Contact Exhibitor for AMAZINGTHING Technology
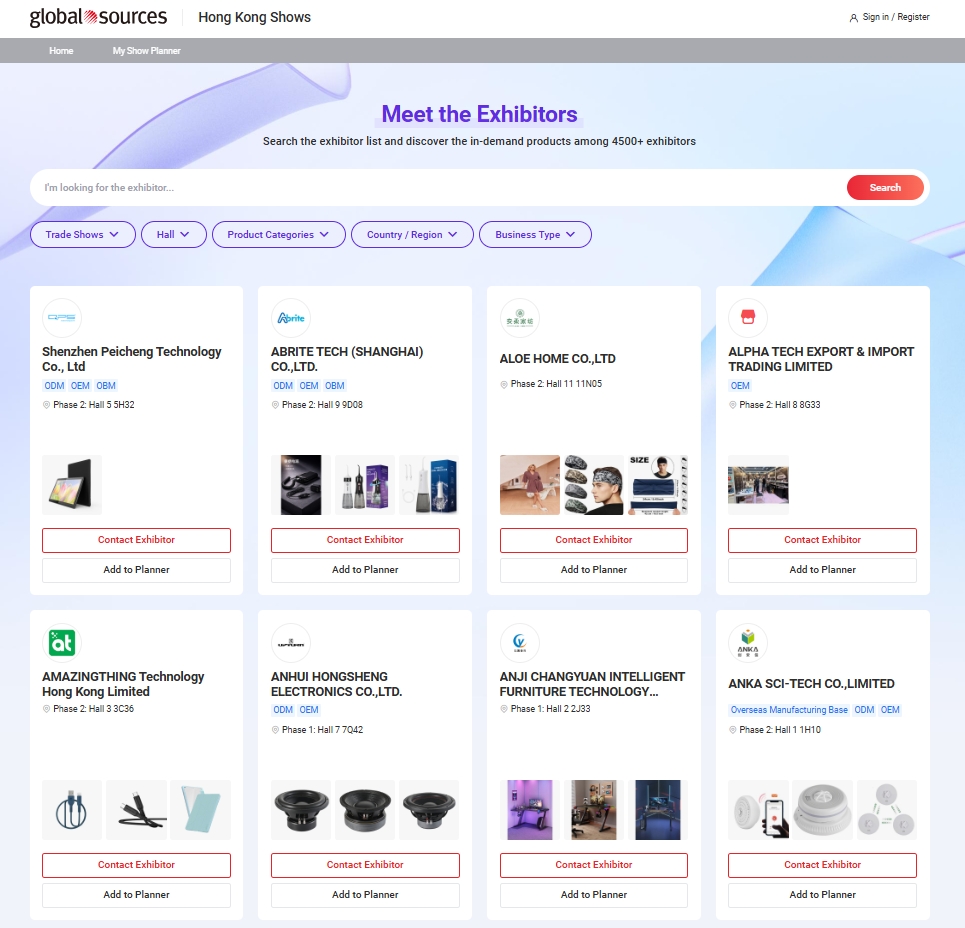 (x=136, y=865)
